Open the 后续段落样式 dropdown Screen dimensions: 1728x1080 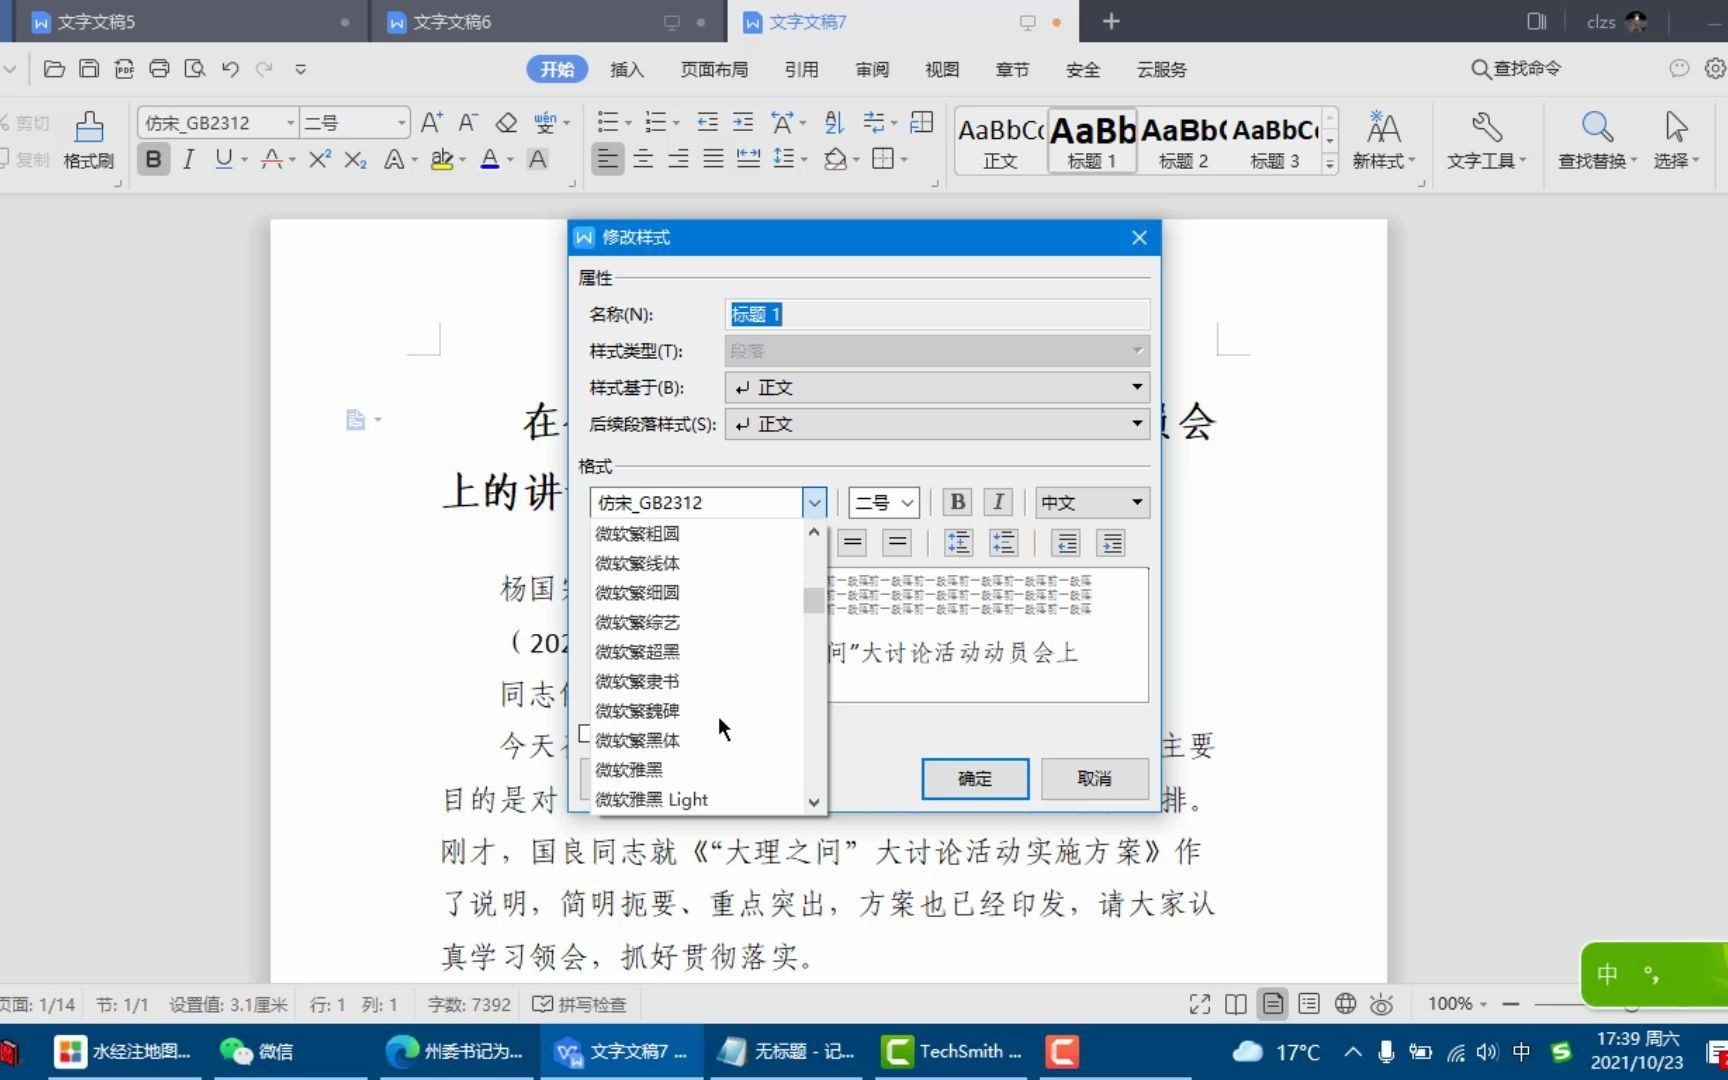click(x=937, y=424)
